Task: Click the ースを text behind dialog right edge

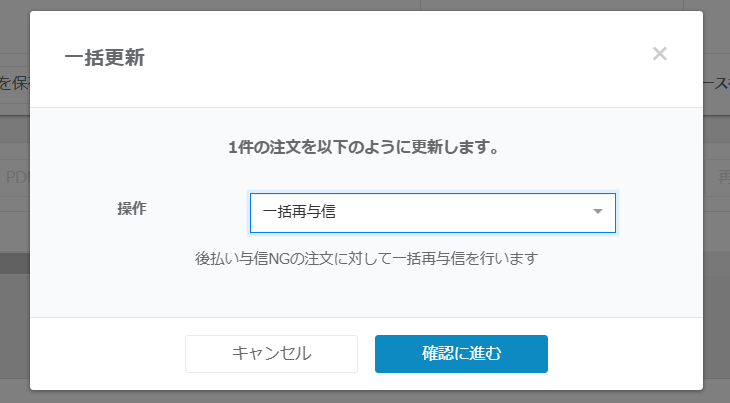Action: [x=716, y=84]
